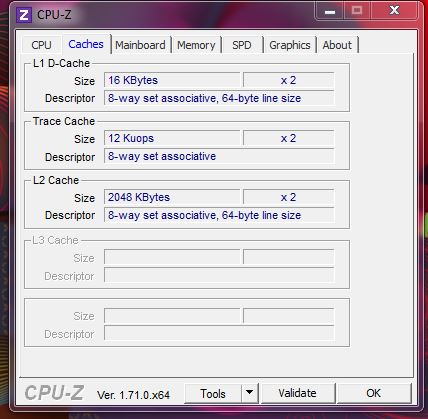428x419 pixels.
Task: Click the empty L3 Cache size field
Action: pos(172,257)
